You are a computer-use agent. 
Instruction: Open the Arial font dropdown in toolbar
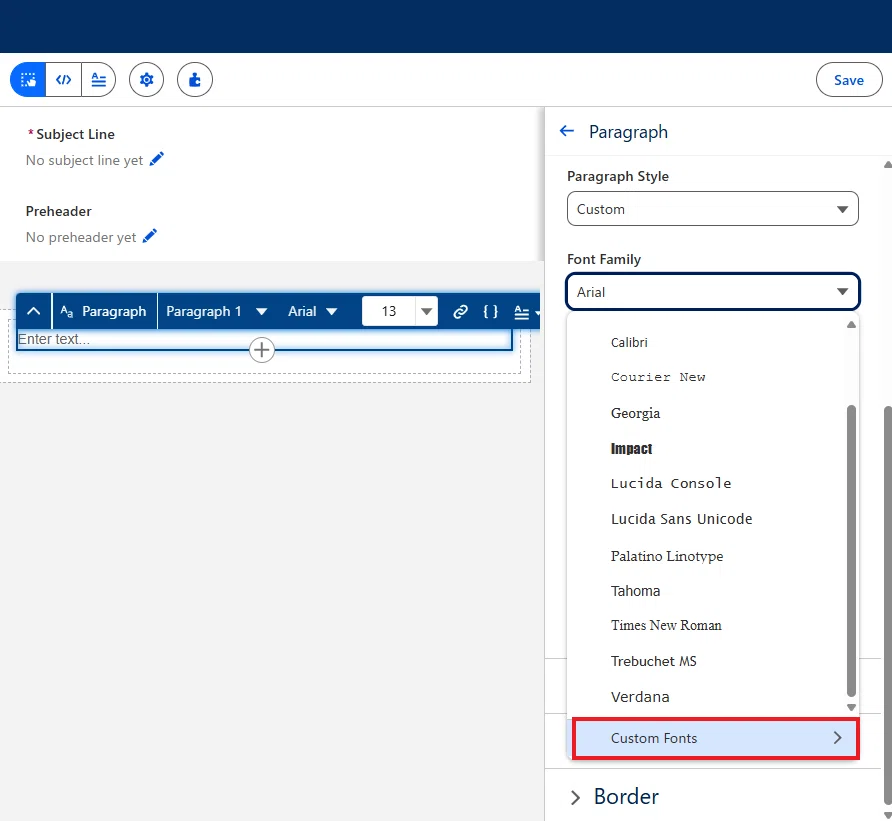(312, 311)
